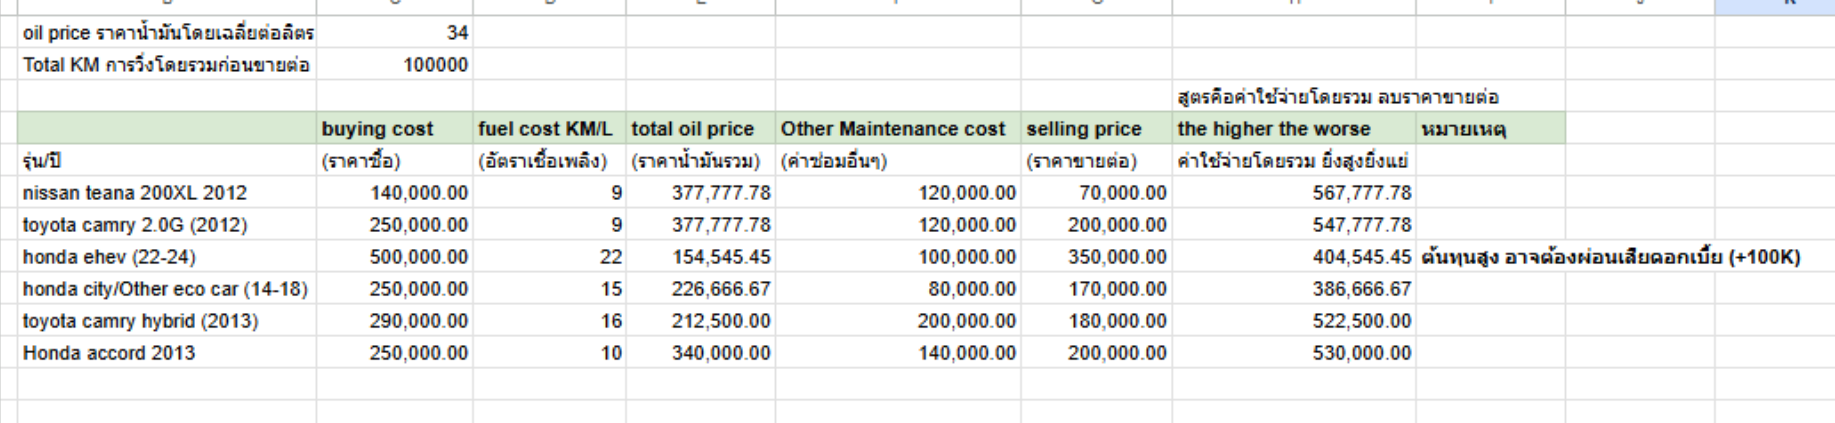The width and height of the screenshot is (1835, 423).
Task: Select Honda accord maintenance cost 140,000.00
Action: coord(898,353)
